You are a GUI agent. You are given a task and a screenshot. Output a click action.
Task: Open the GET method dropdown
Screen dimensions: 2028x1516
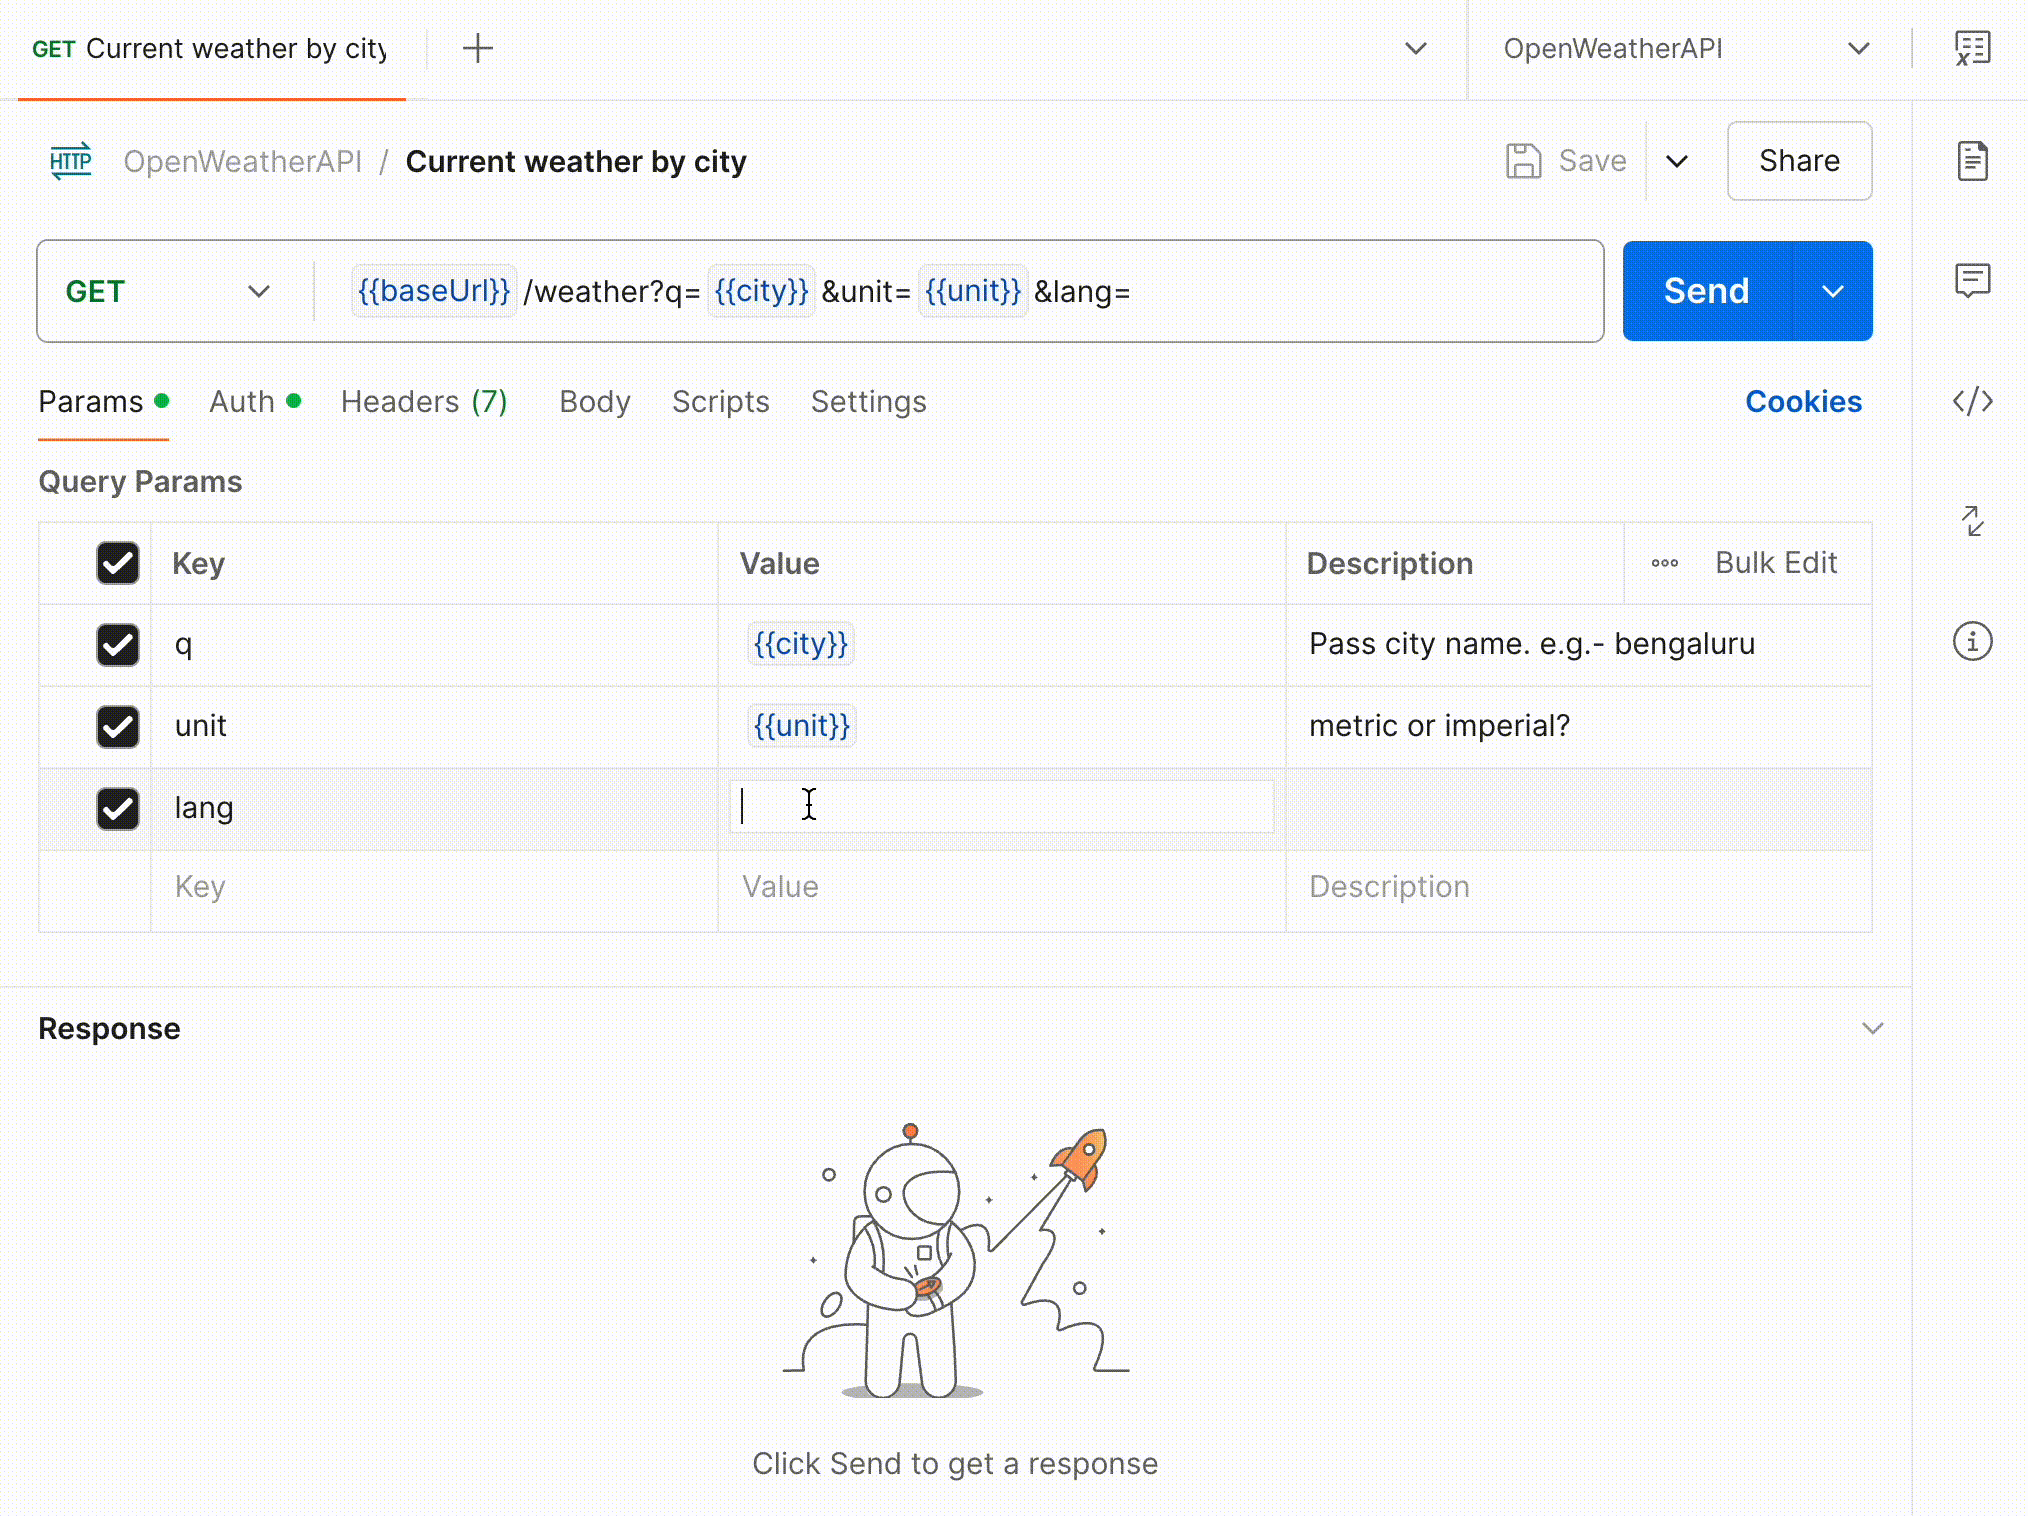259,291
